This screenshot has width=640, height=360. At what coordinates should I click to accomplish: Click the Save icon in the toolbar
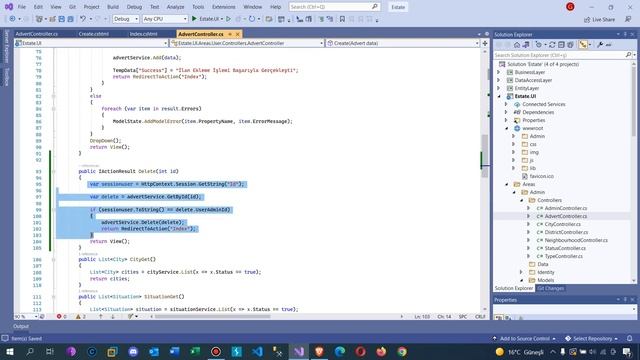(x=62, y=19)
